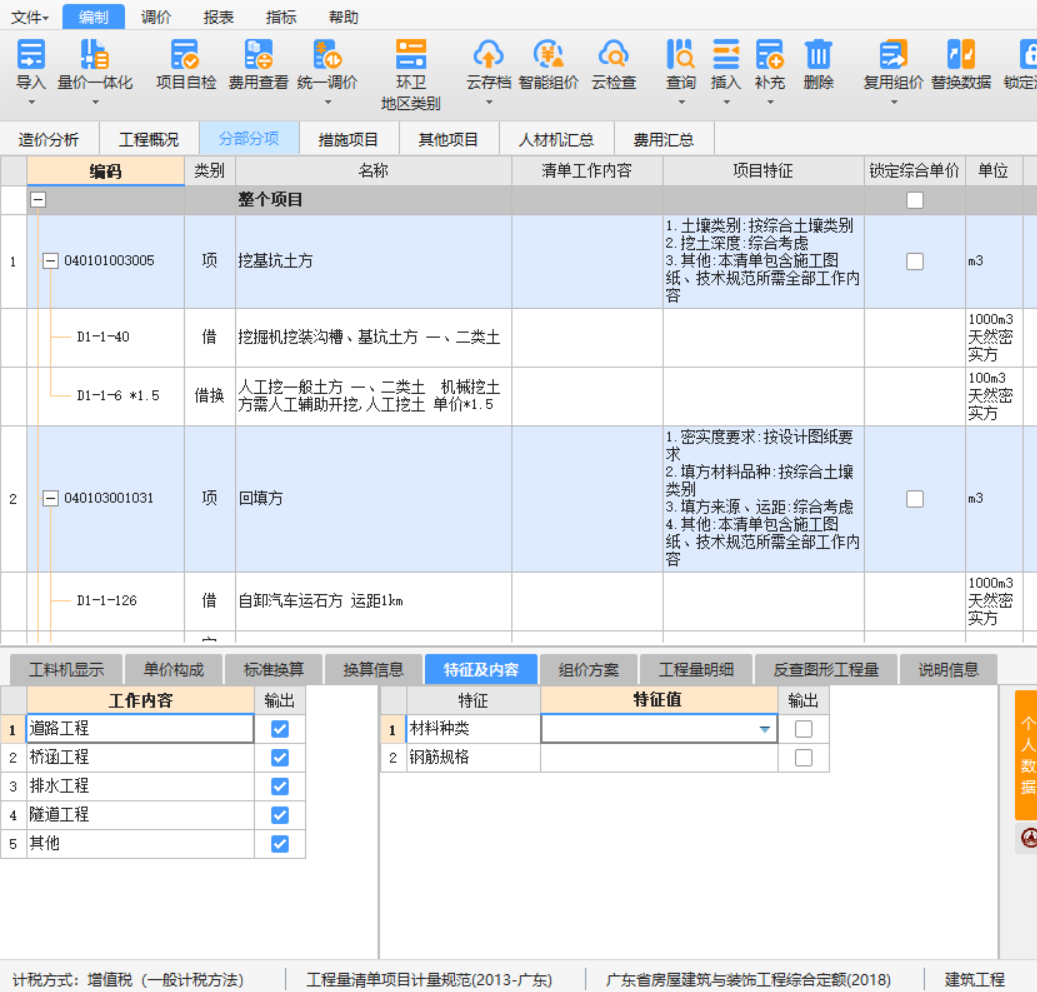Open the 文件 dropdown menu

(x=30, y=17)
